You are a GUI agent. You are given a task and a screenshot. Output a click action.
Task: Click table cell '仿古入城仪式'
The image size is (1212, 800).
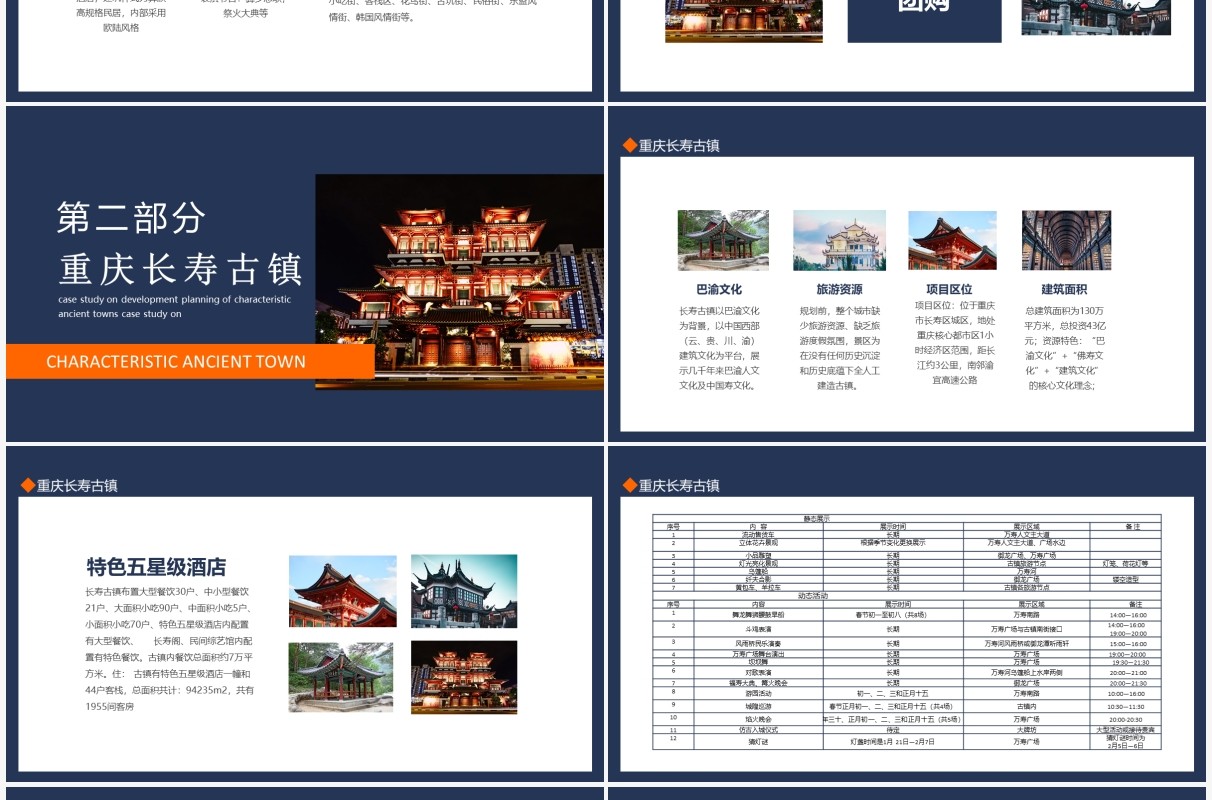(759, 730)
